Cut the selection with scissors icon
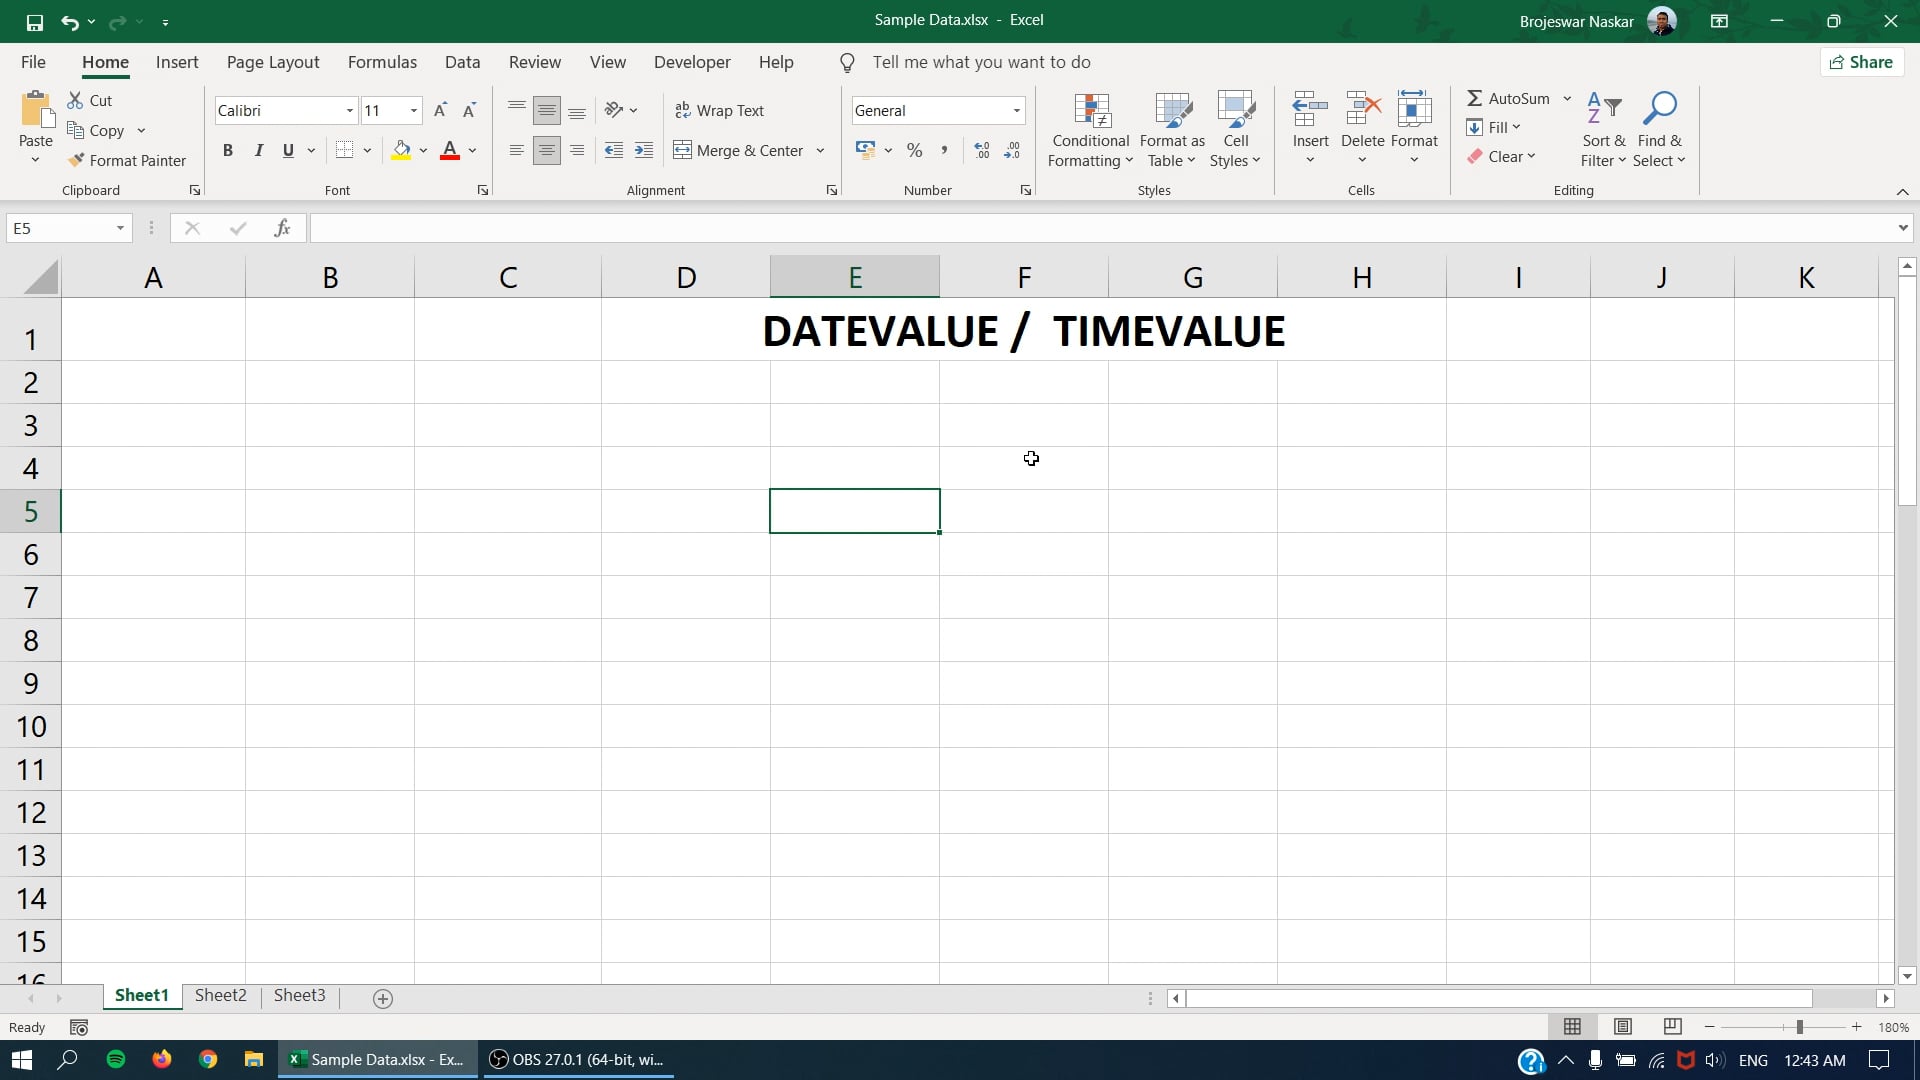The width and height of the screenshot is (1920, 1080). [x=76, y=100]
